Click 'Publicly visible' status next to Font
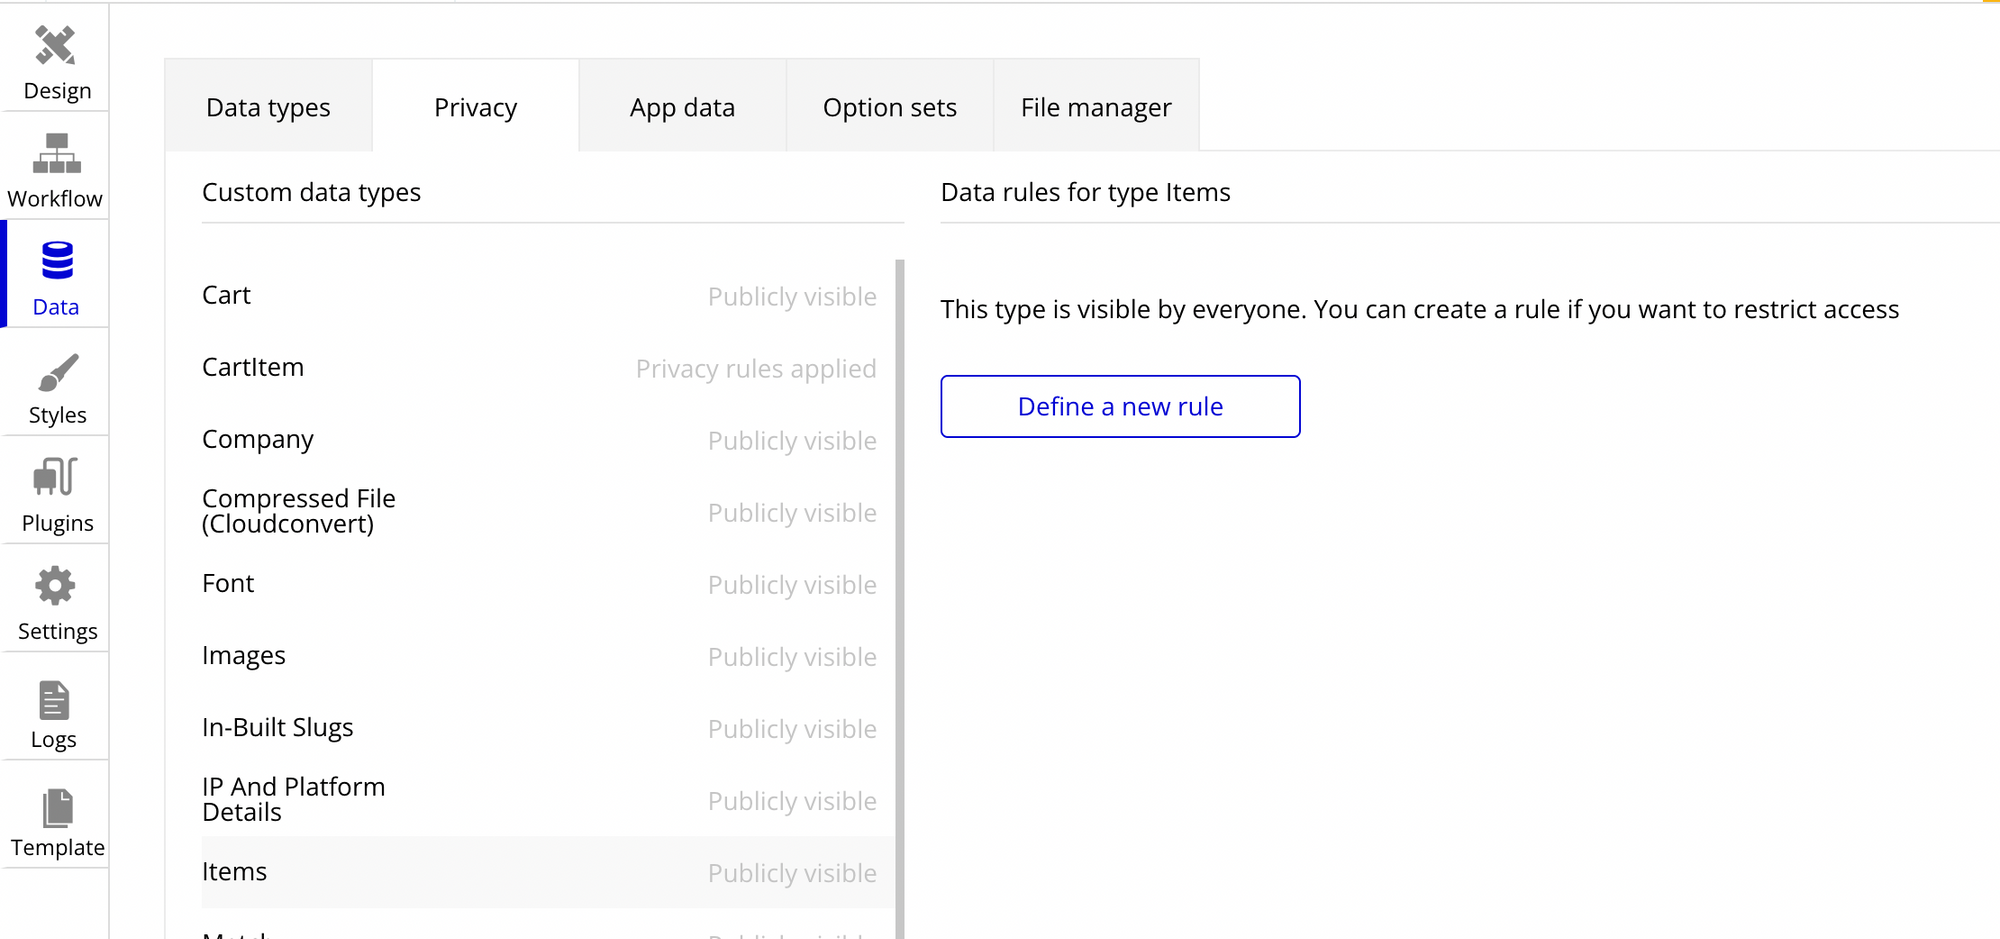2000x939 pixels. [792, 585]
